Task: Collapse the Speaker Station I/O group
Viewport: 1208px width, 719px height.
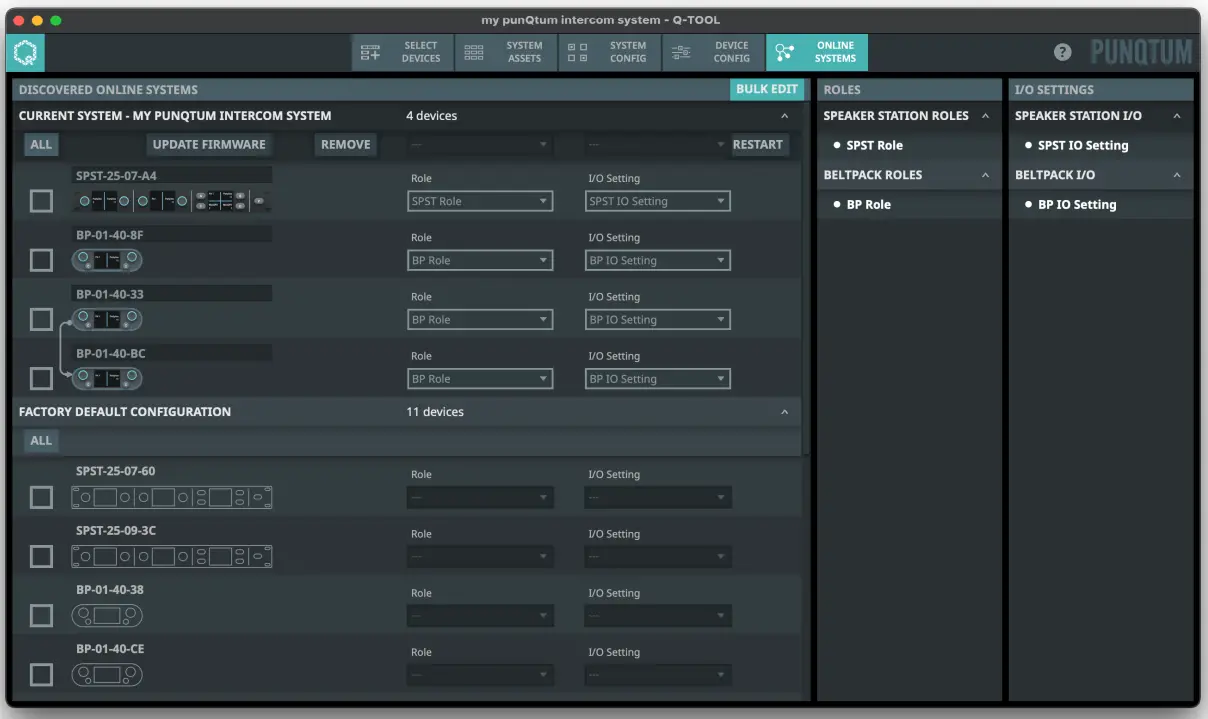Action: [1176, 116]
